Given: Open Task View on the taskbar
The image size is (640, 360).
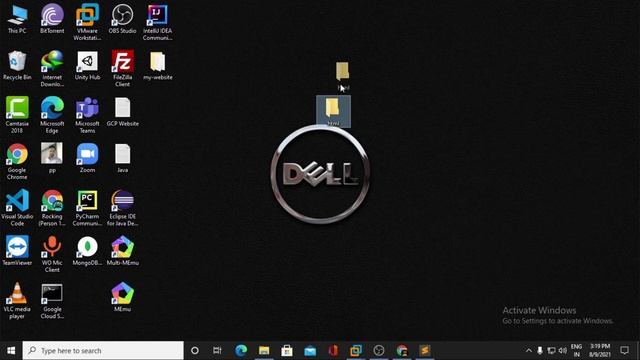Looking at the screenshot, I should [x=217, y=351].
